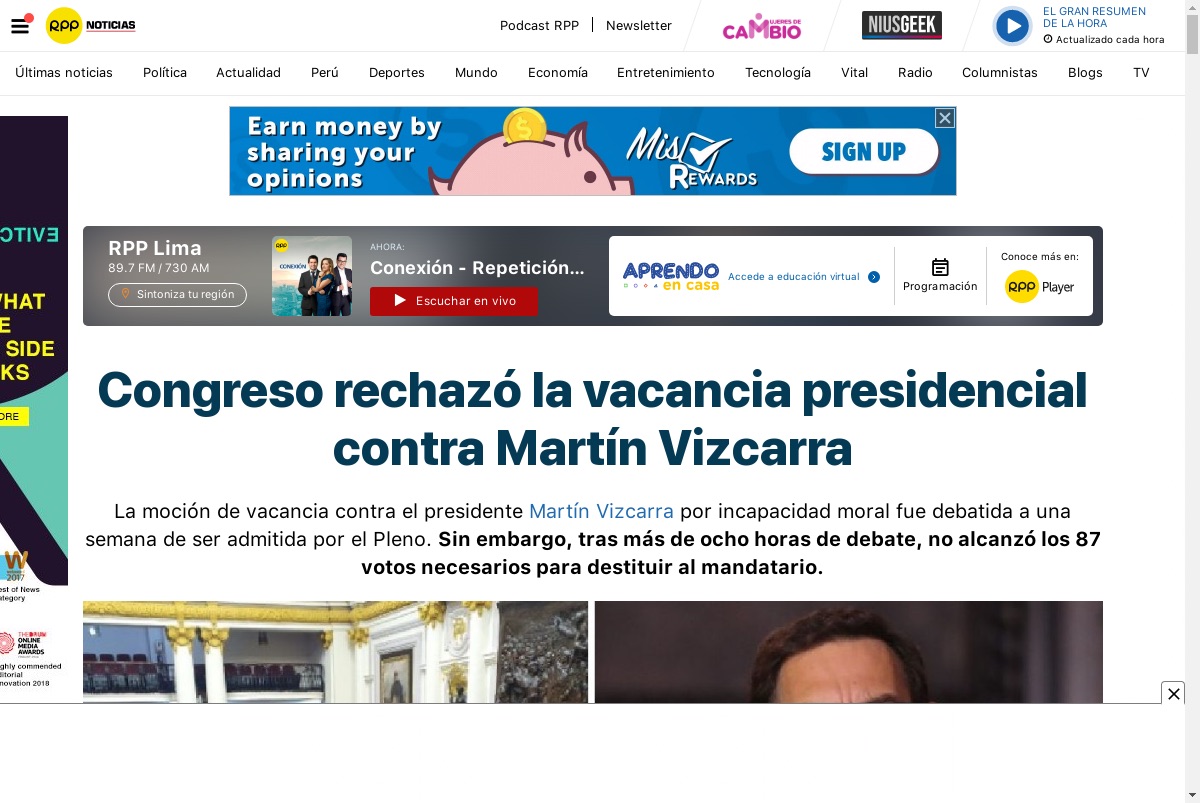Click the SIGN UP ad button
Viewport: 1200px width, 803px height.
(864, 152)
